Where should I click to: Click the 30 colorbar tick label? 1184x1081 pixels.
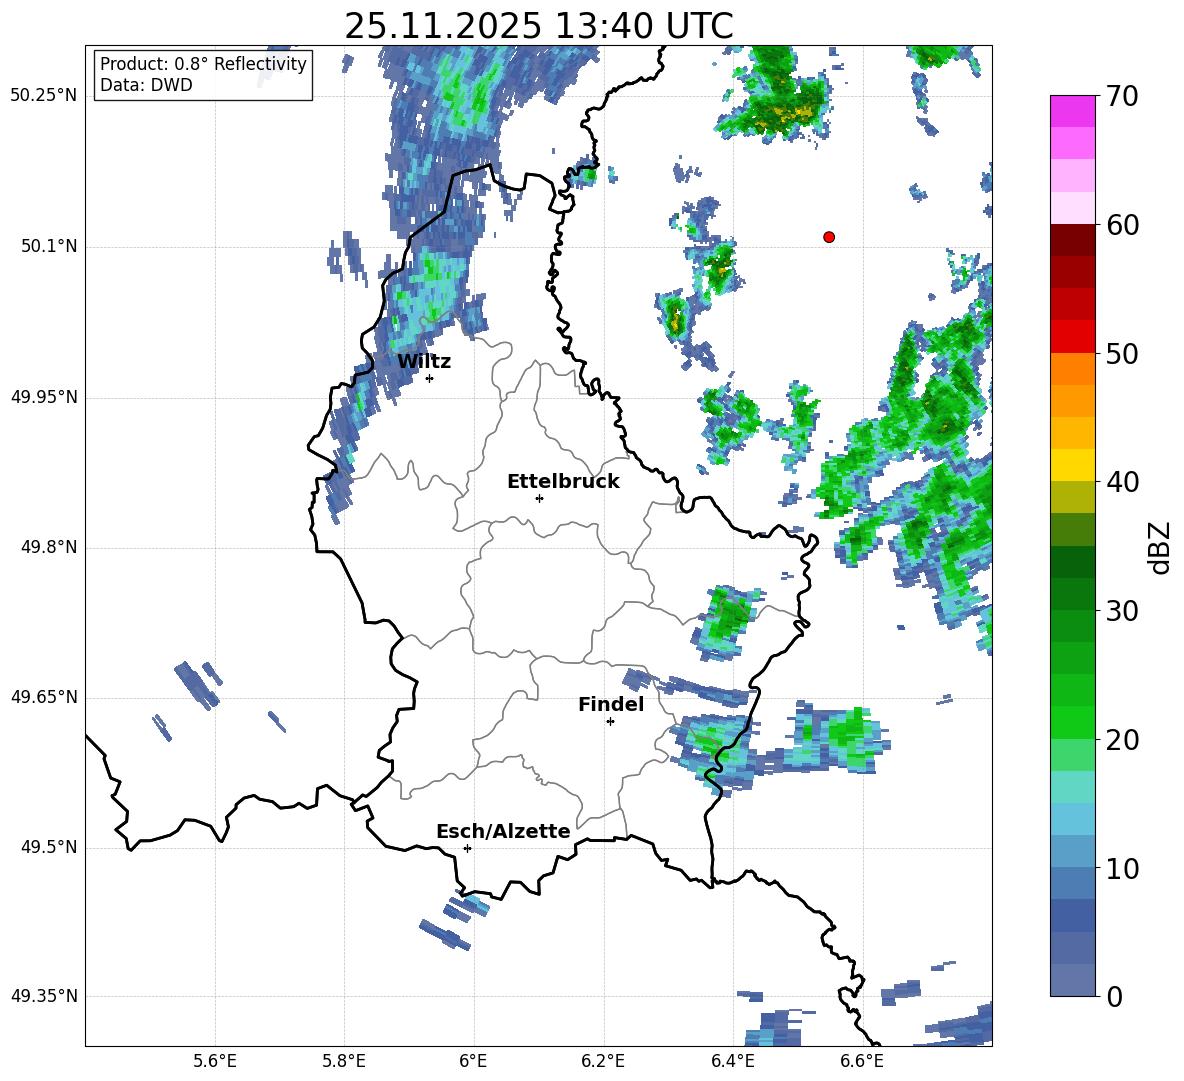pyautogui.click(x=1122, y=611)
